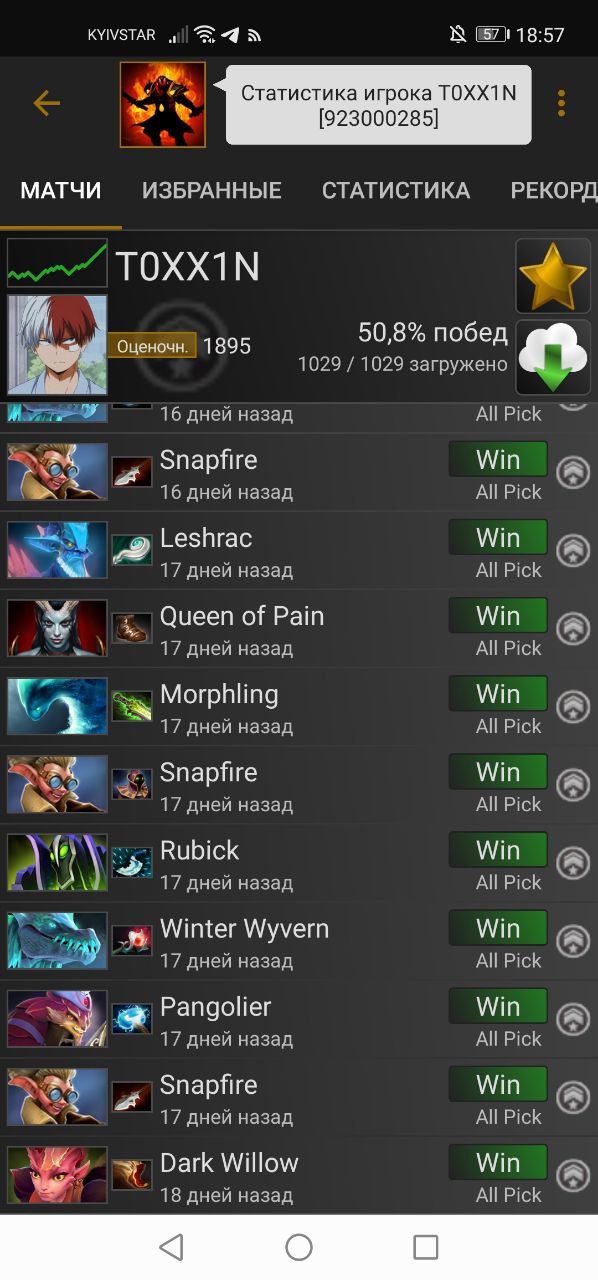This screenshot has height=1280, width=598.
Task: Switch to the Статистика tab
Action: (396, 190)
